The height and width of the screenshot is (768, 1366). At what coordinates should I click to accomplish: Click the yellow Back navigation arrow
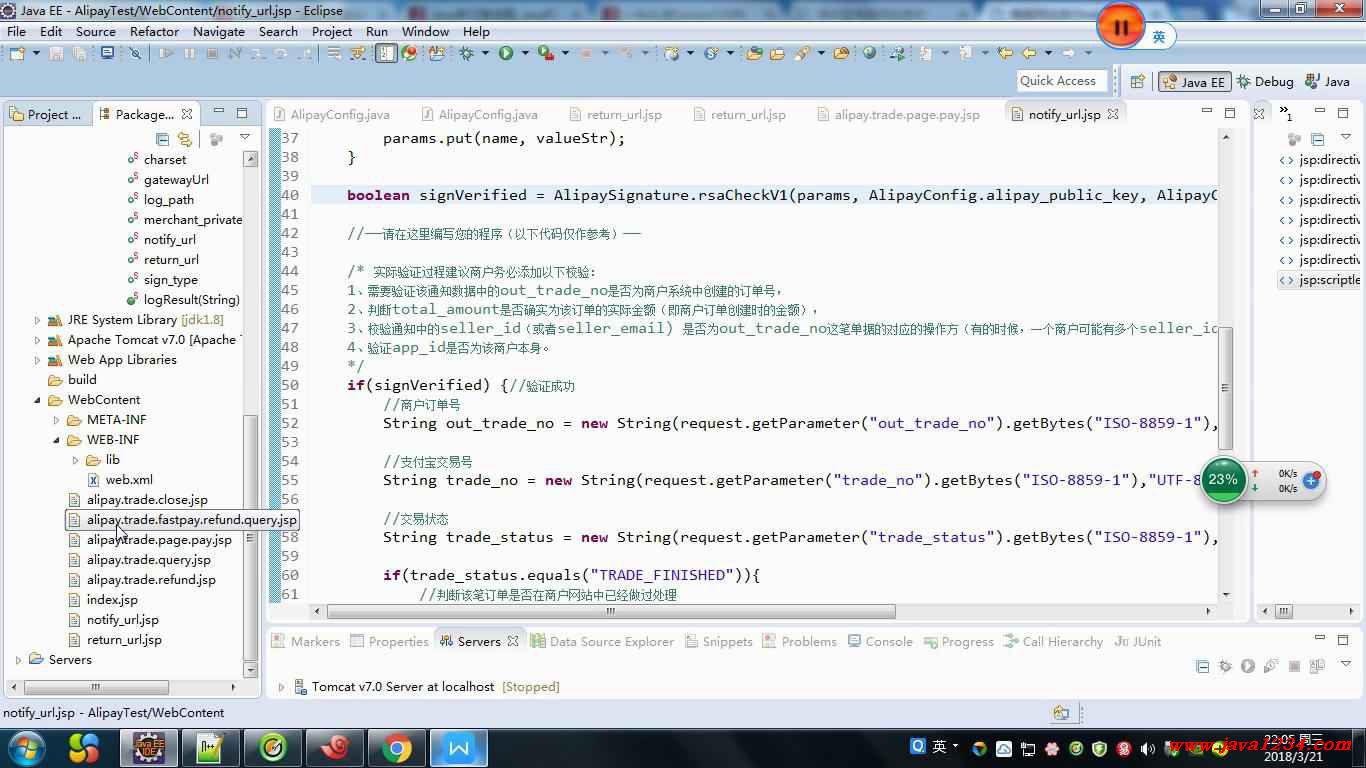(1028, 53)
